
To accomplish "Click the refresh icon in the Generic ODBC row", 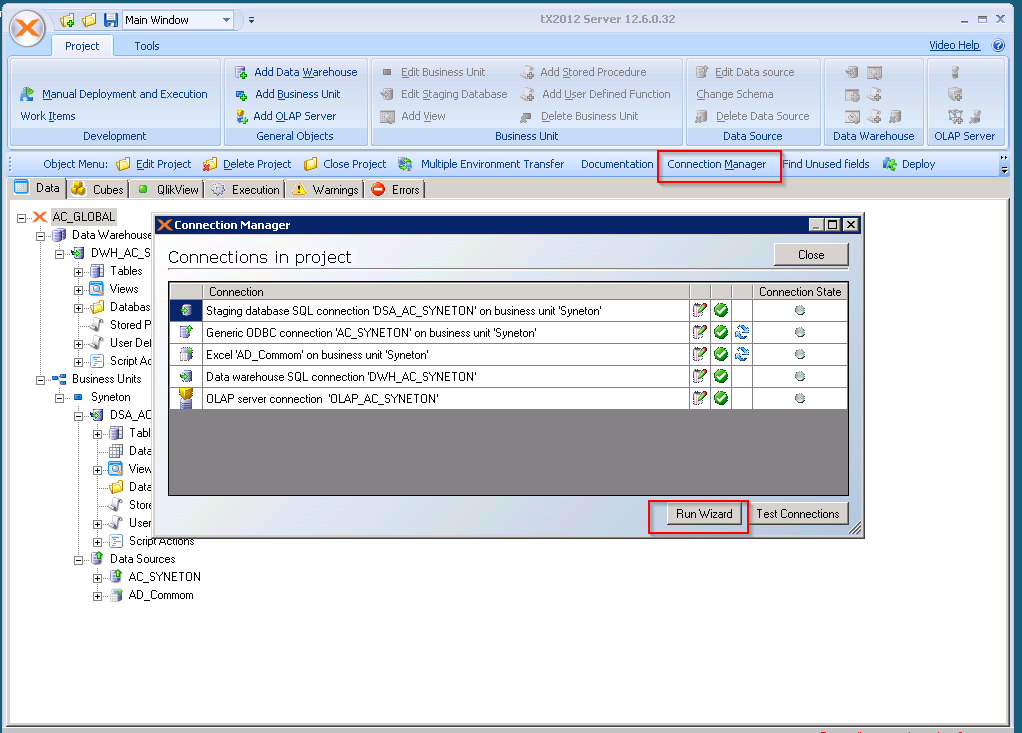I will (741, 333).
